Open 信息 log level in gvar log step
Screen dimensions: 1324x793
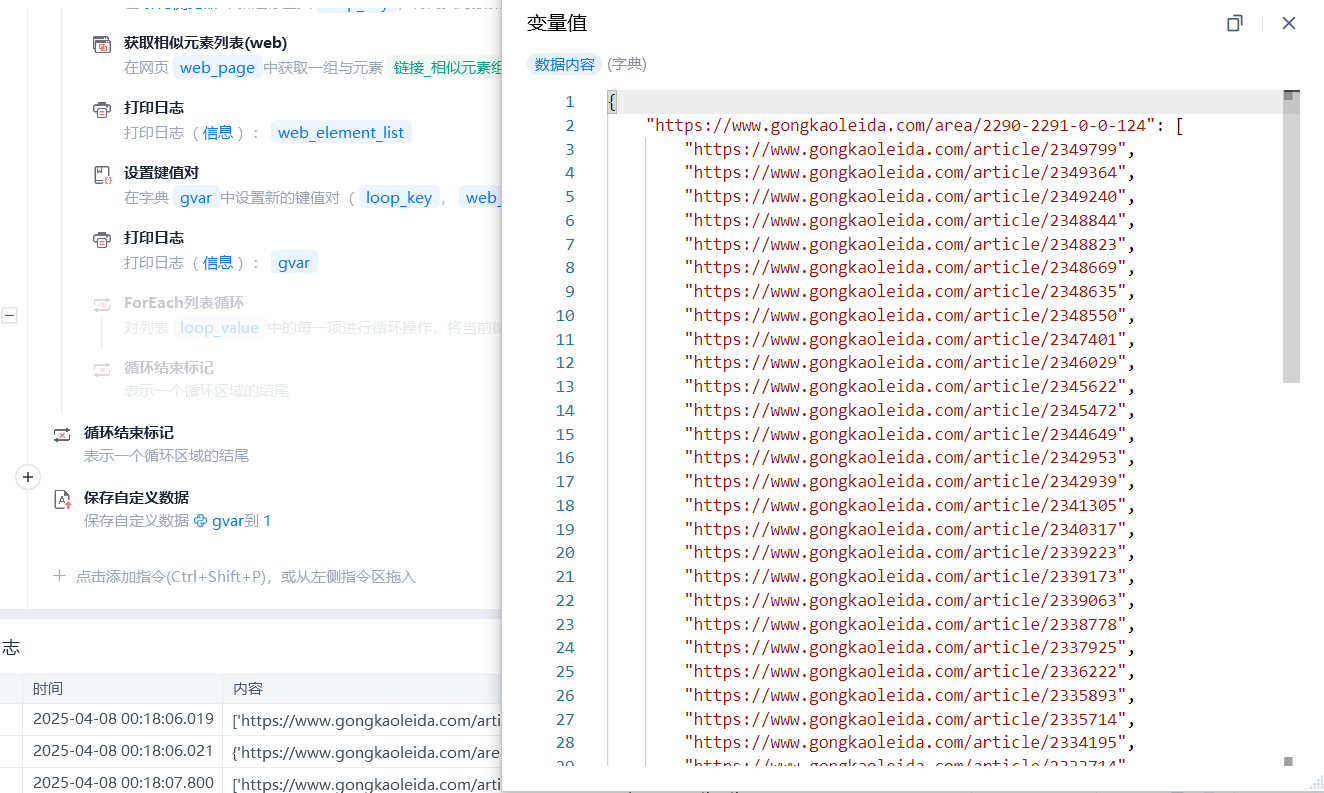[218, 263]
